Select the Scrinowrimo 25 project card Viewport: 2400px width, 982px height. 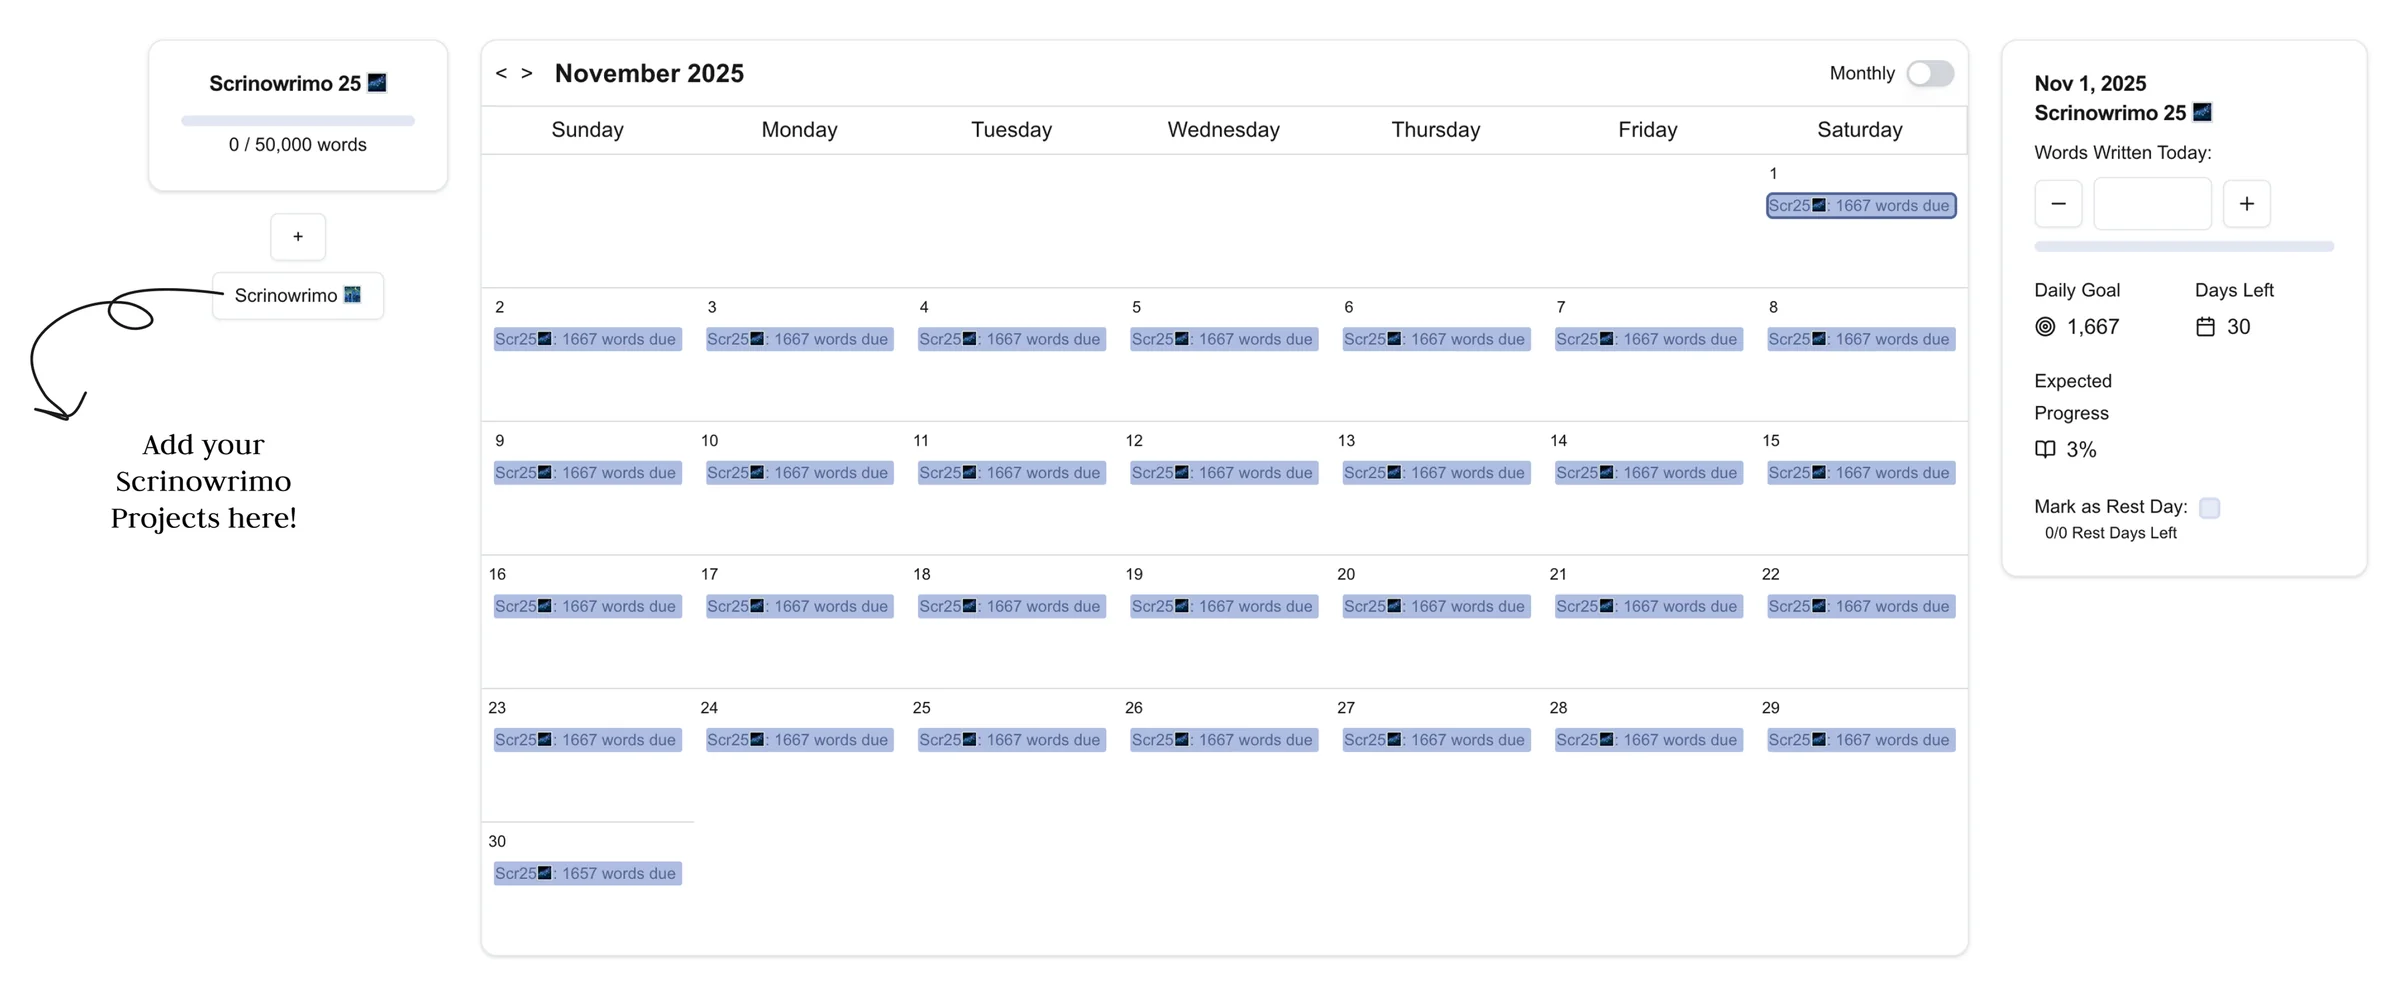pyautogui.click(x=297, y=84)
